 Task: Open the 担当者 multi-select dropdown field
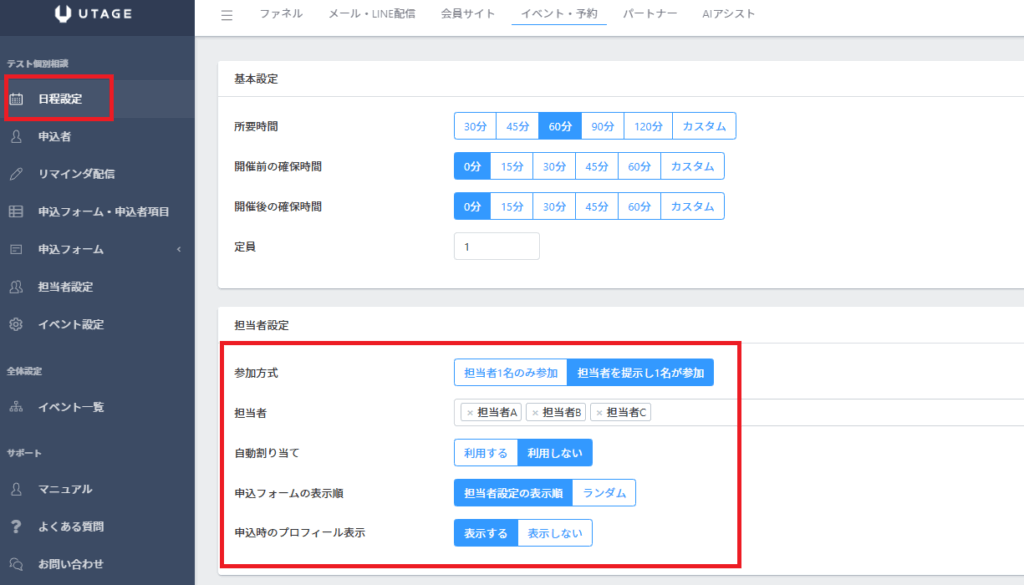pyautogui.click(x=830, y=412)
